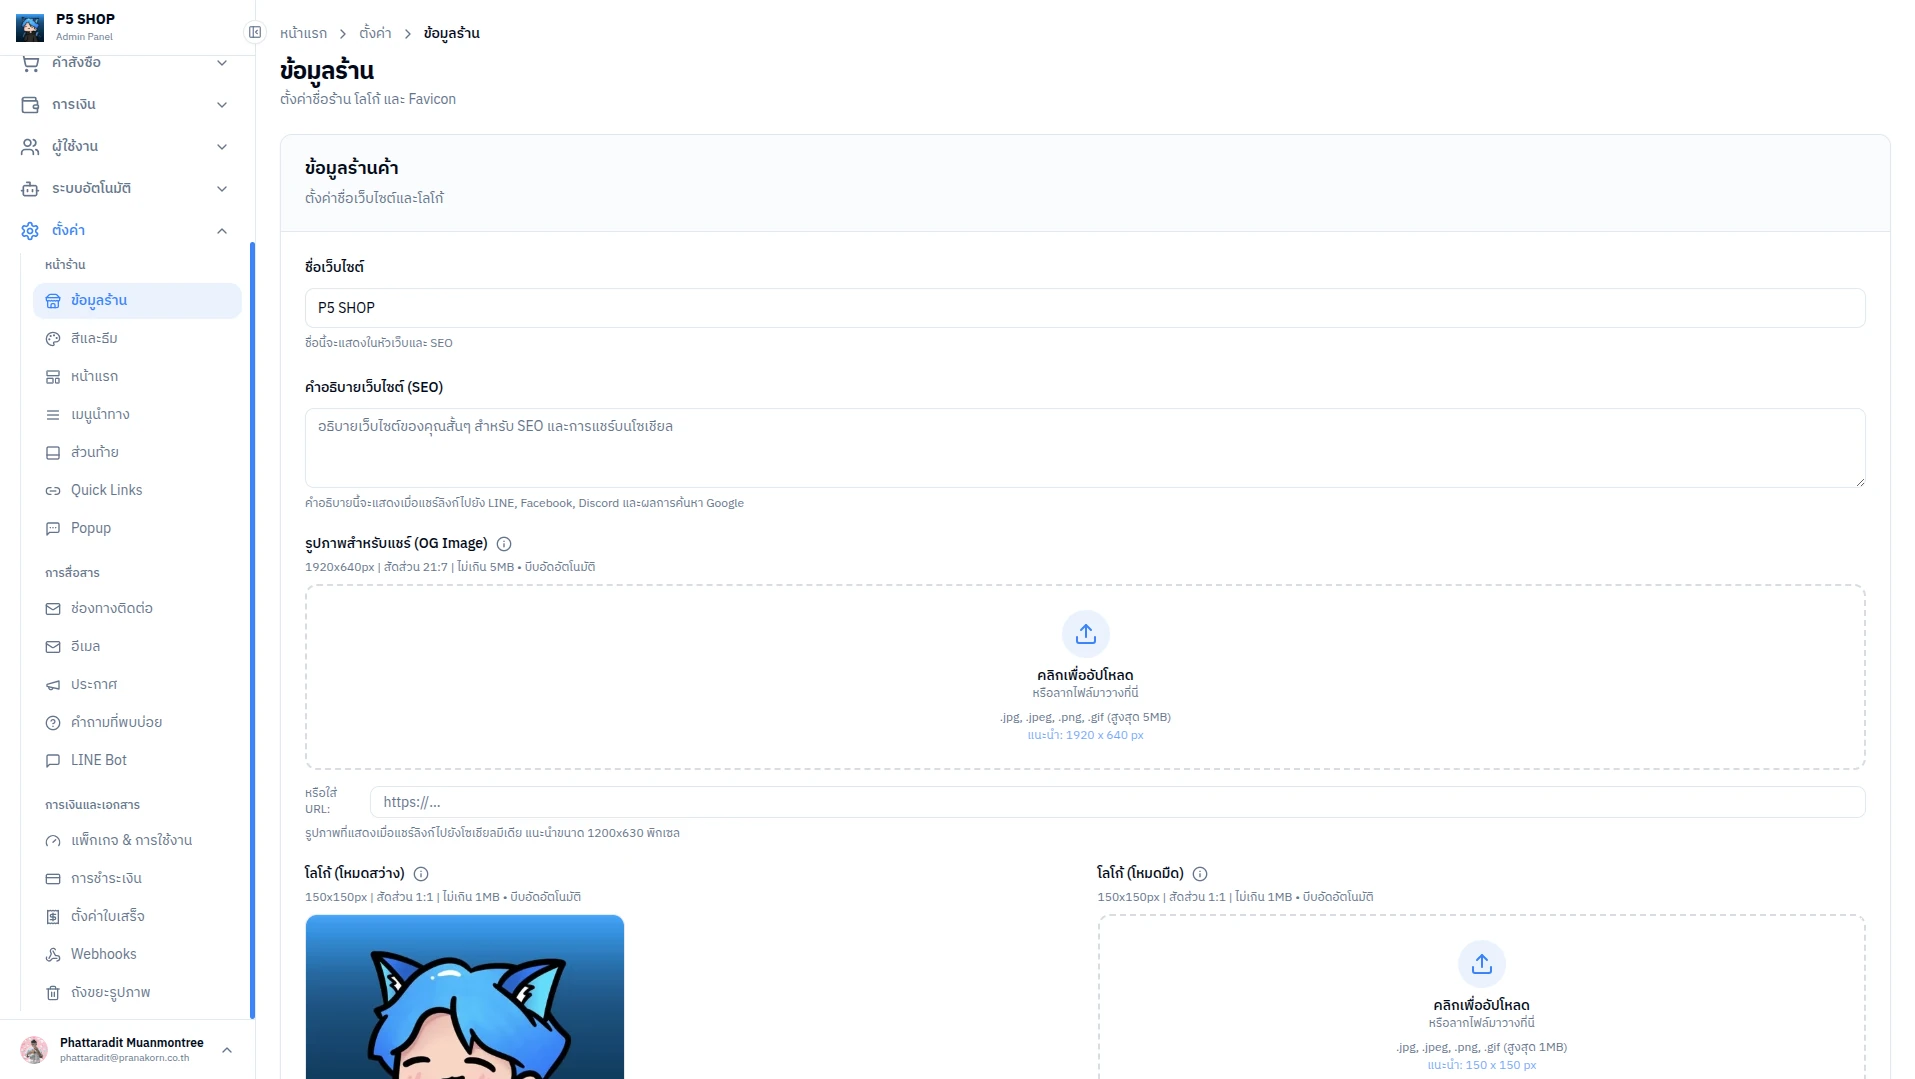Click the palette icon for สีและธีม

(53, 339)
